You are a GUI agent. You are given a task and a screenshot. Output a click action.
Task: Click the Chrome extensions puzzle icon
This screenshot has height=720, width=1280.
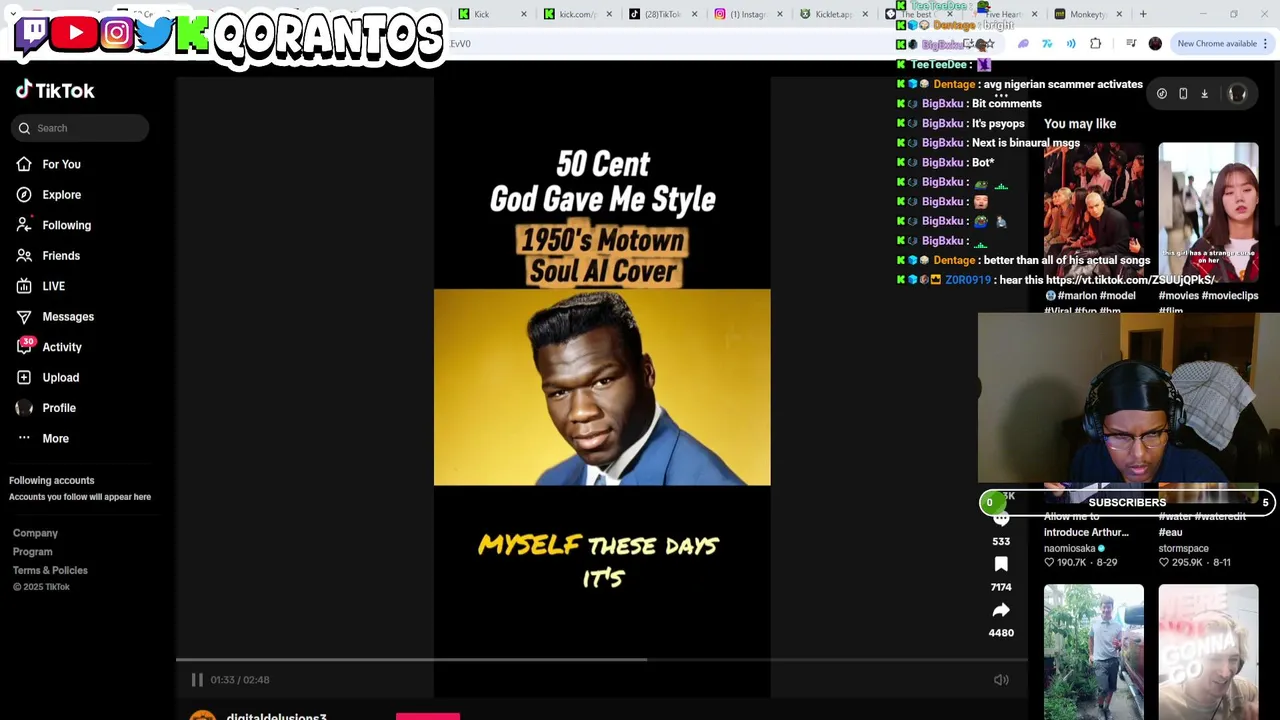1095,44
